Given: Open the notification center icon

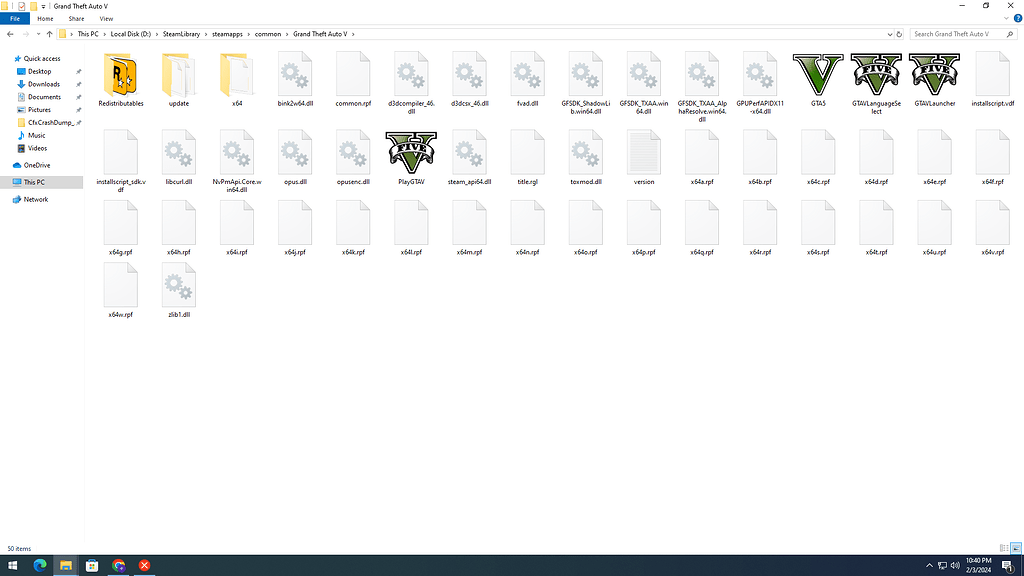Looking at the screenshot, I should click(1008, 566).
